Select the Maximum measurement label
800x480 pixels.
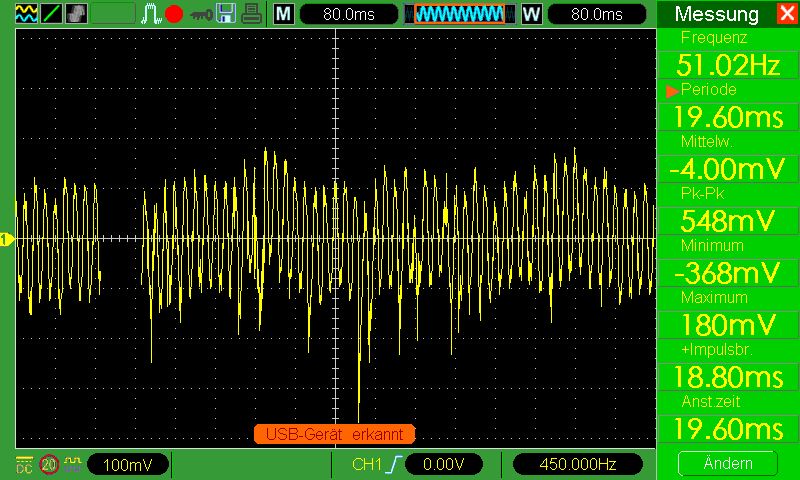[714, 297]
